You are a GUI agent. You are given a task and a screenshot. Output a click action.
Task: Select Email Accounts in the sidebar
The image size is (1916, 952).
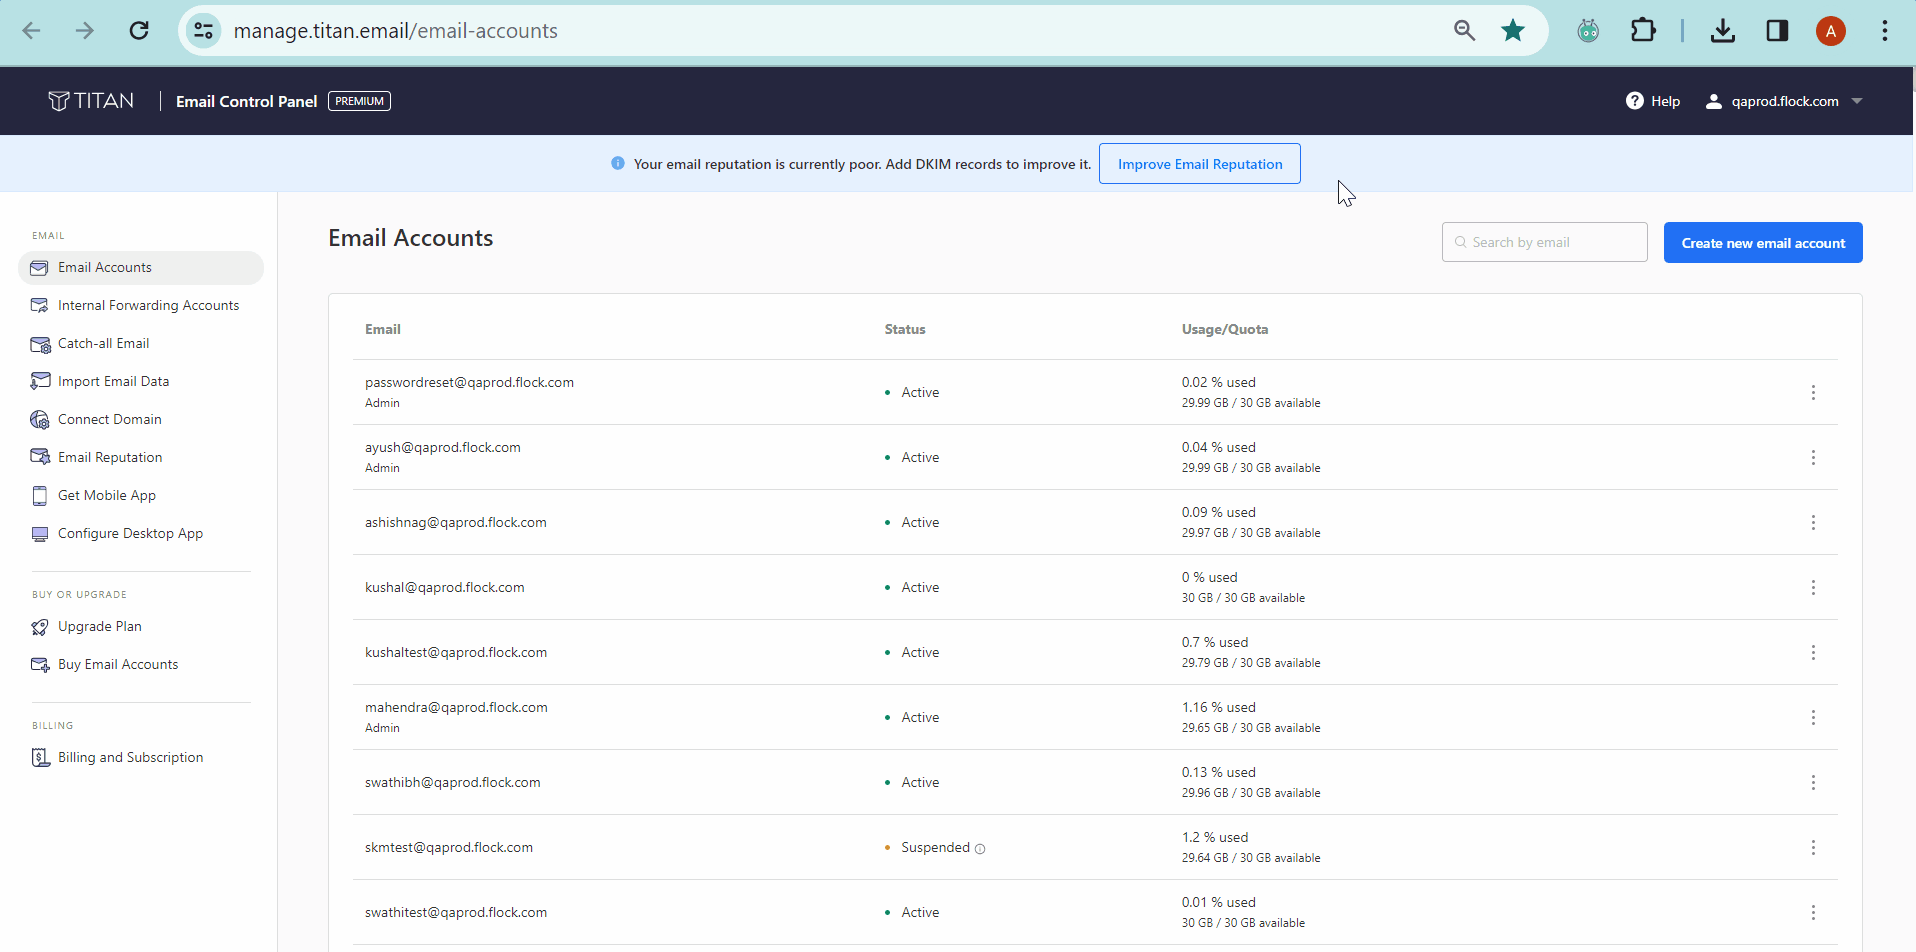click(x=104, y=267)
